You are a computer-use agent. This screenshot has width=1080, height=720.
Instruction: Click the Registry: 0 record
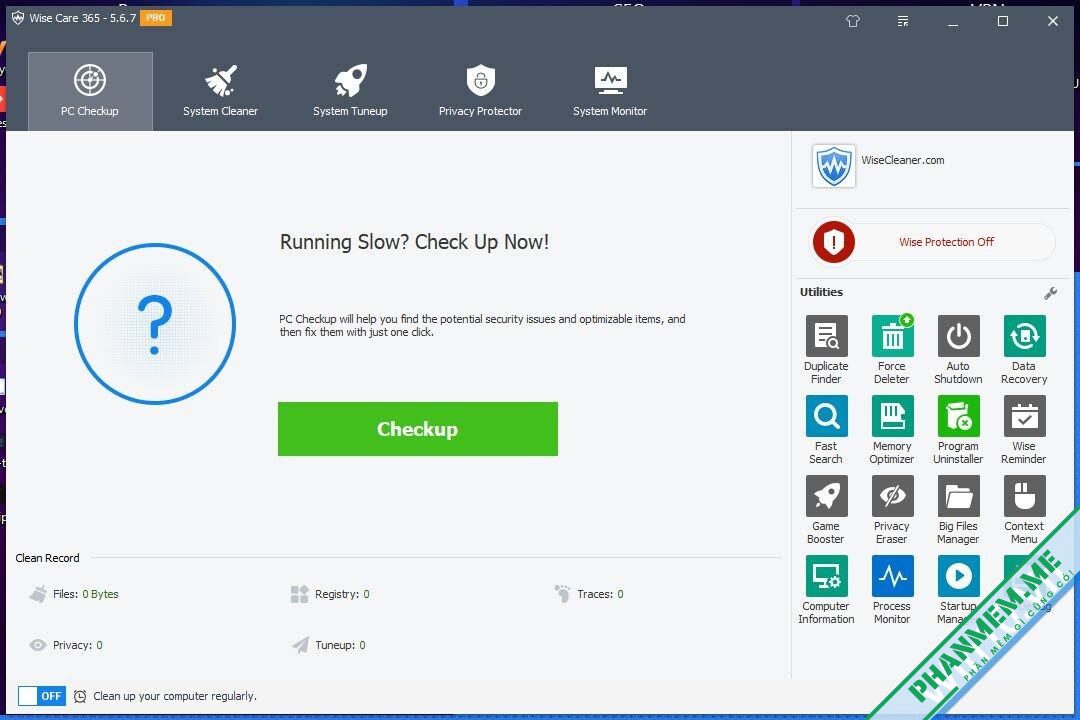330,594
